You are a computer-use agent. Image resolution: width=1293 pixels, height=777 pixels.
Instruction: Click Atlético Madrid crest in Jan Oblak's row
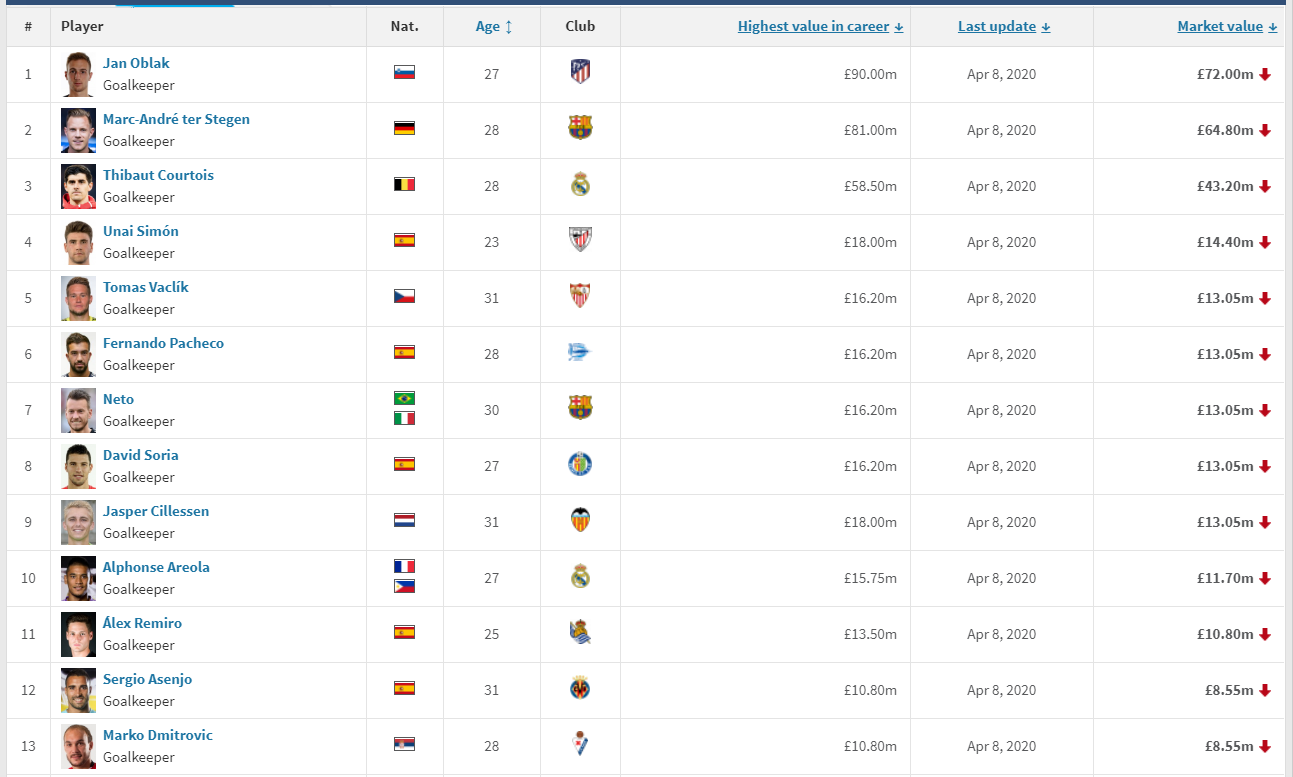tap(580, 72)
